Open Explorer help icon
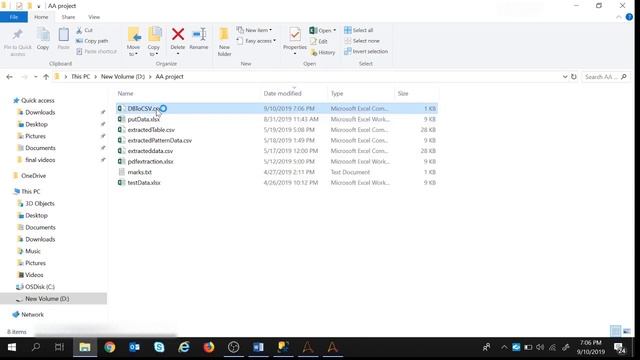The image size is (640, 360). point(629,17)
